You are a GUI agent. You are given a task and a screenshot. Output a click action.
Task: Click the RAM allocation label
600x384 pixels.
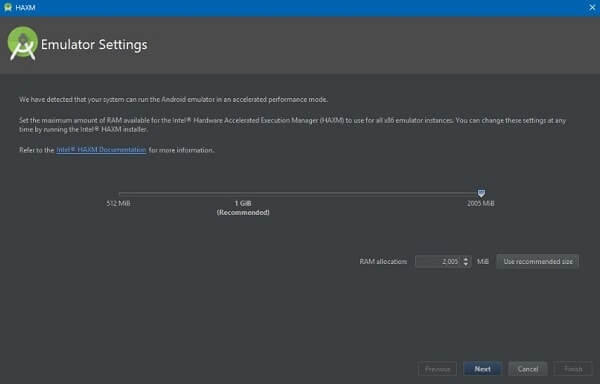point(383,262)
